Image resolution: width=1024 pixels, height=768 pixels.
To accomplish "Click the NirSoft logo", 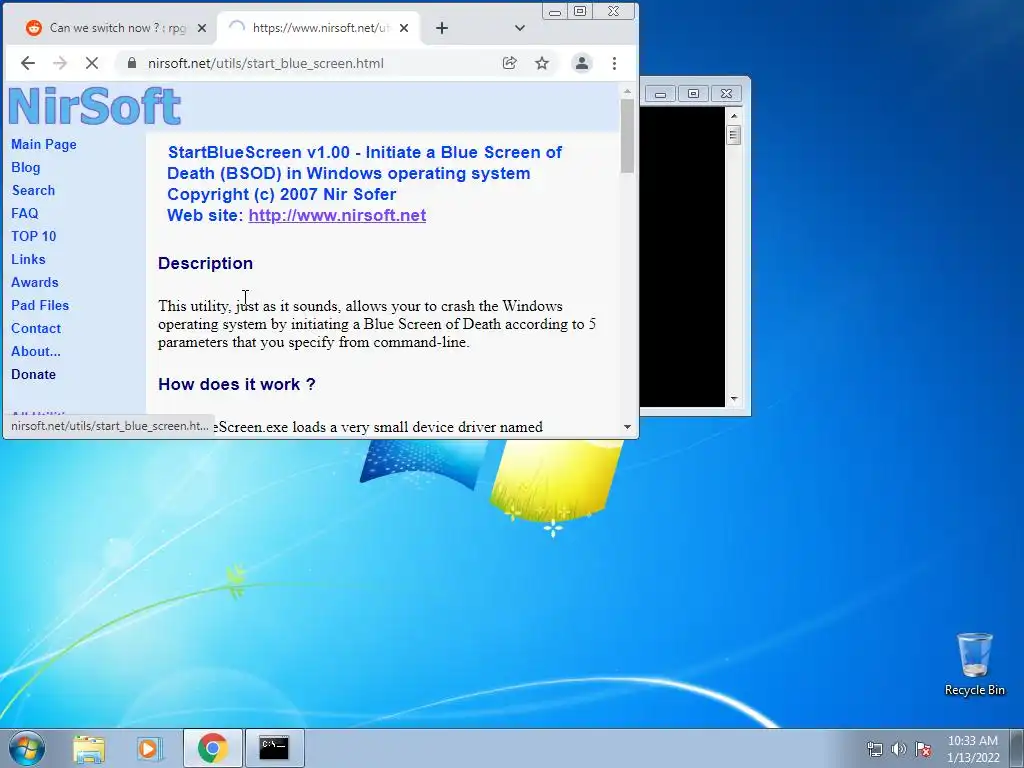I will coord(95,106).
